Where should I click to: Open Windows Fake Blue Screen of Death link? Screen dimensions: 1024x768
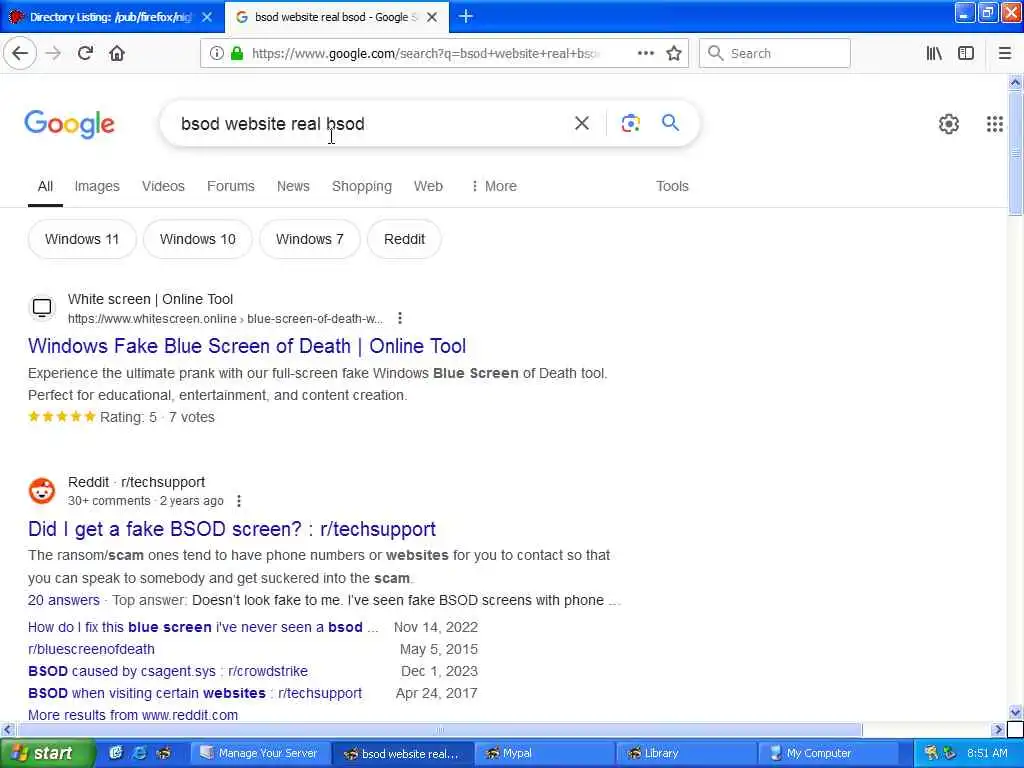[247, 345]
